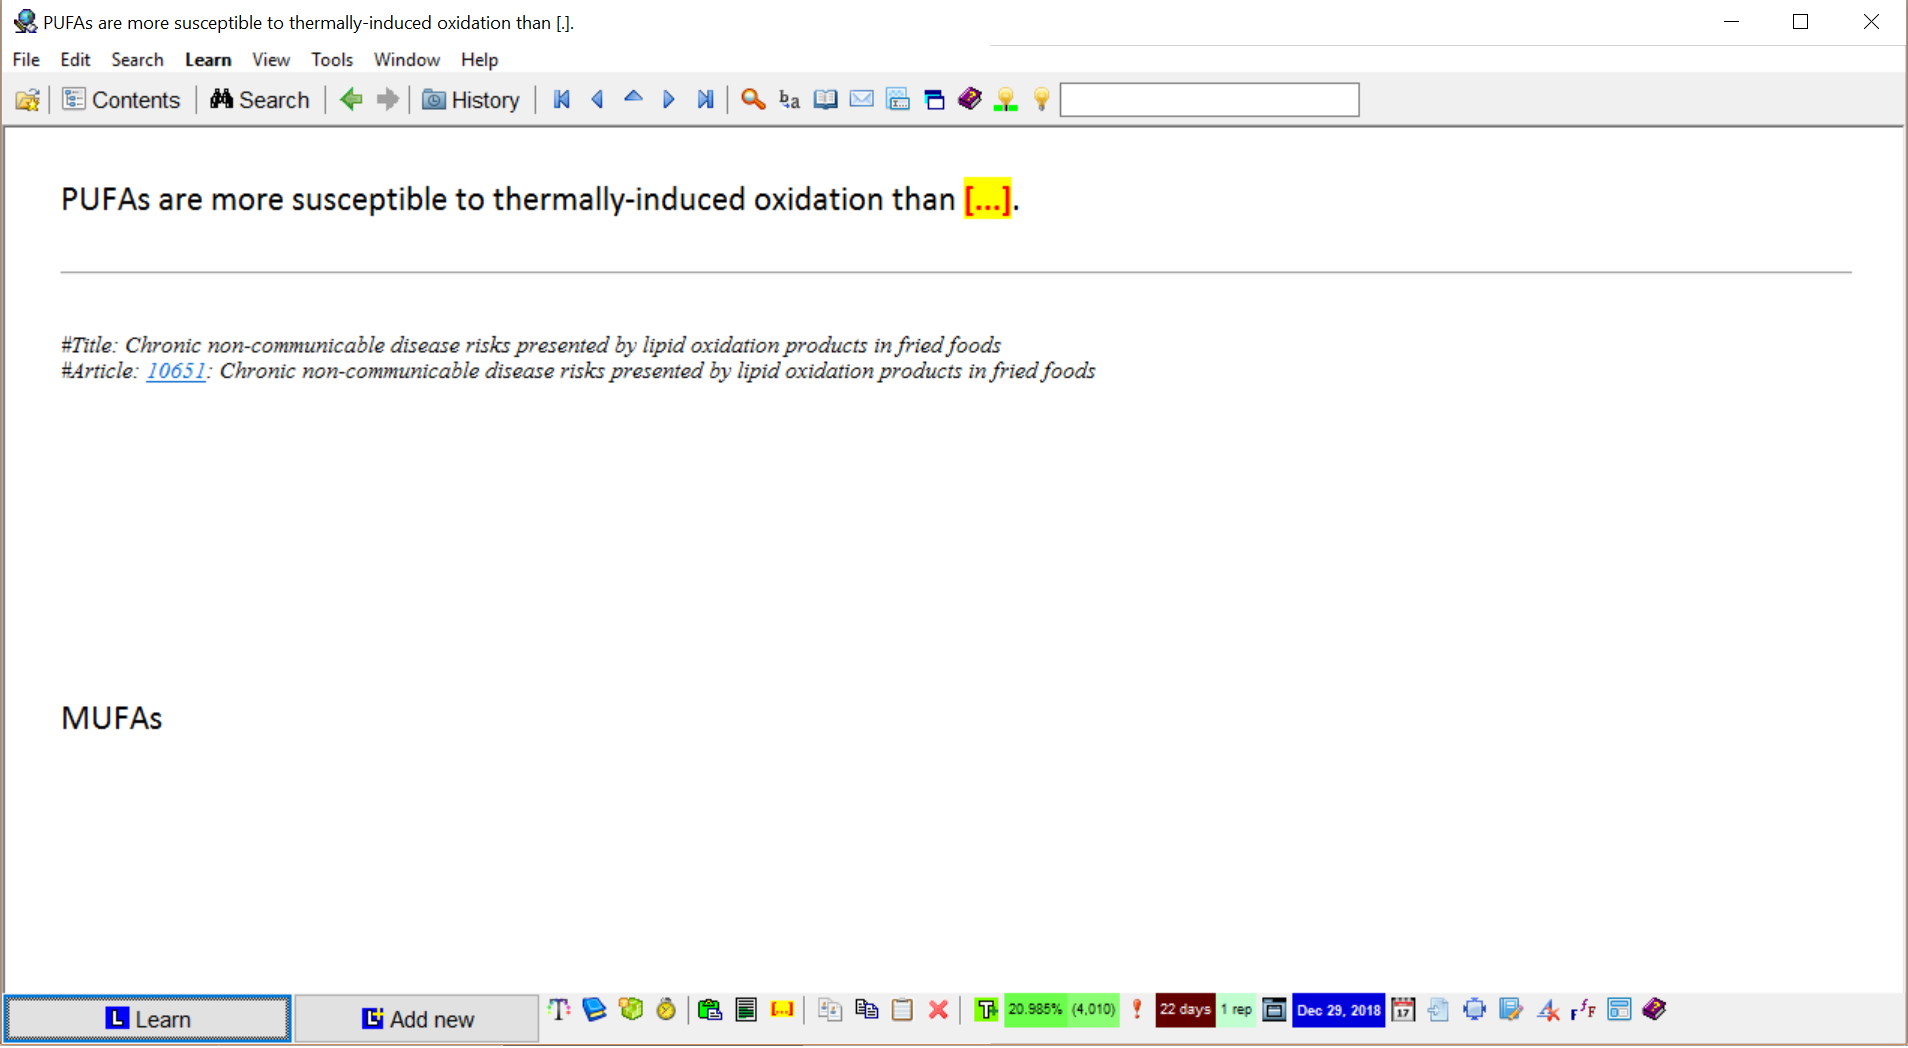The height and width of the screenshot is (1048, 1908).
Task: Click the clipboard paste icon
Action: 902,1010
